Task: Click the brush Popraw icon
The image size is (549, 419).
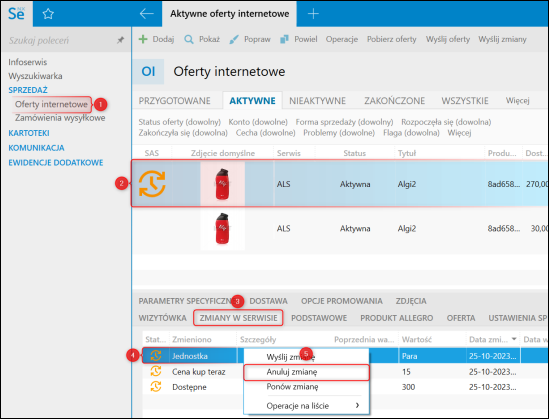Action: click(x=234, y=39)
